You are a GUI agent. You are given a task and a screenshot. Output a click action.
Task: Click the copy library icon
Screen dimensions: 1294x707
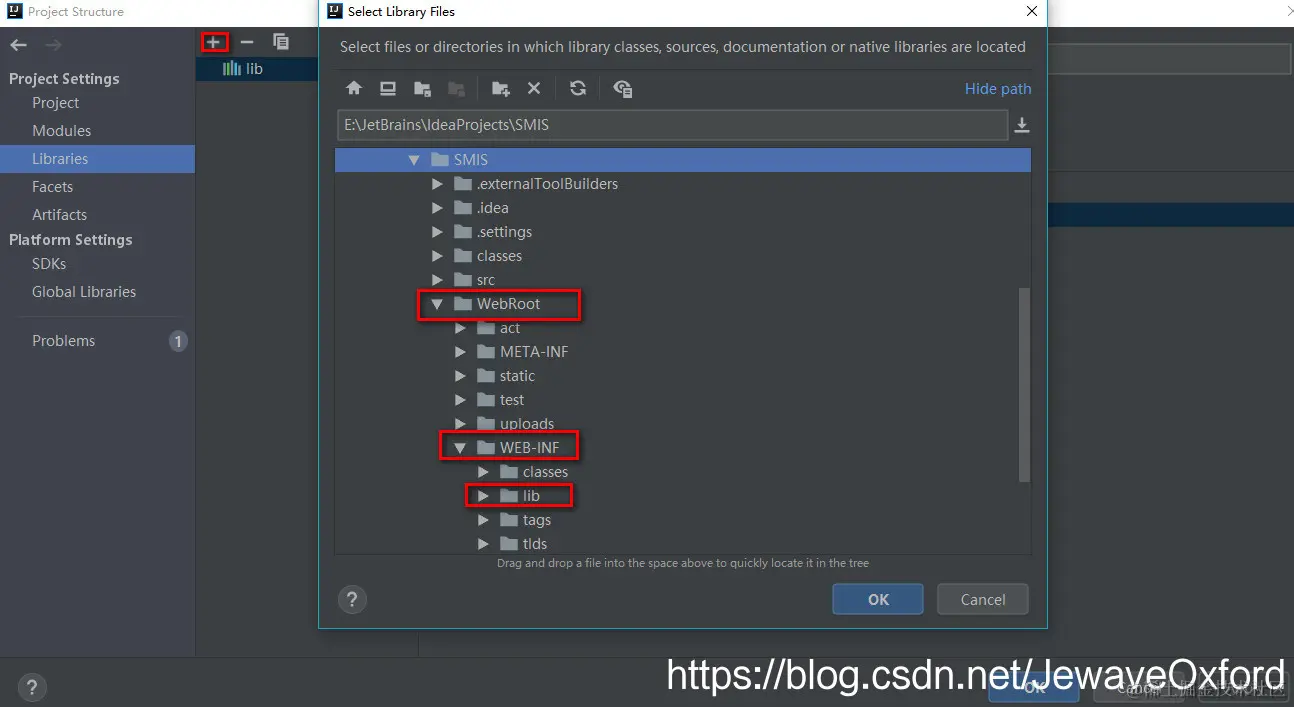(281, 42)
